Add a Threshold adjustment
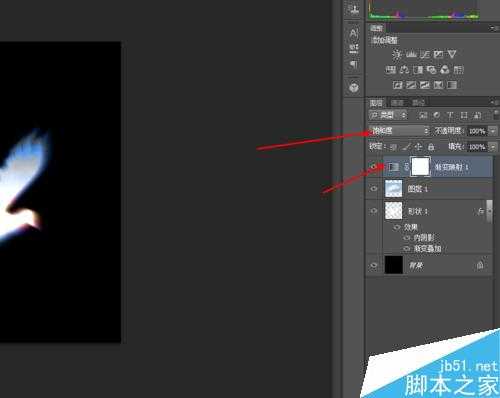 [424, 85]
